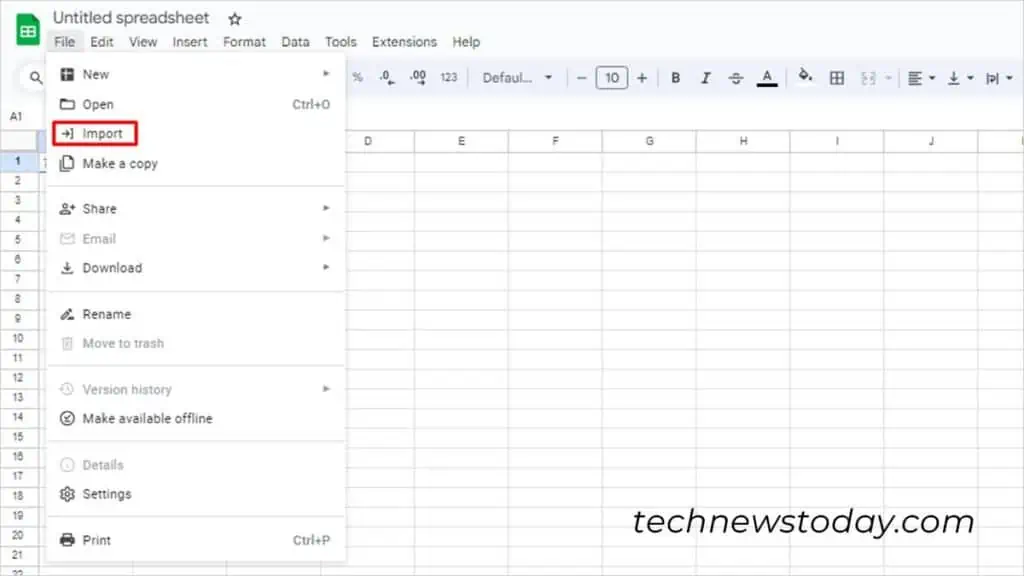This screenshot has height=576, width=1024.
Task: Open the Format menu
Action: (244, 42)
